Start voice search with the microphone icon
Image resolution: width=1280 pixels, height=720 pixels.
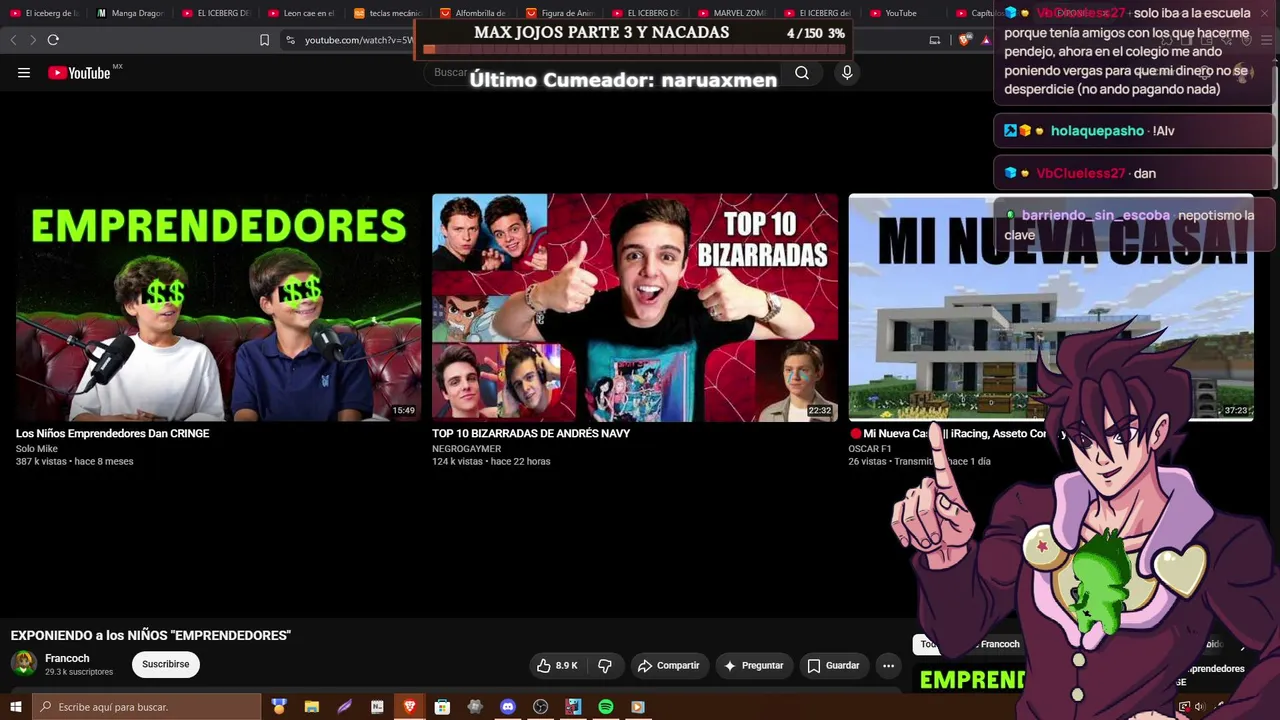coord(847,73)
